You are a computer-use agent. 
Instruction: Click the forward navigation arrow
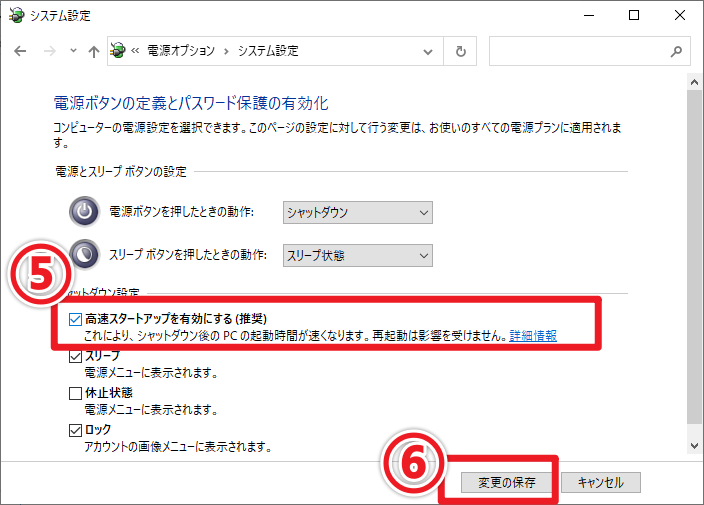48,51
